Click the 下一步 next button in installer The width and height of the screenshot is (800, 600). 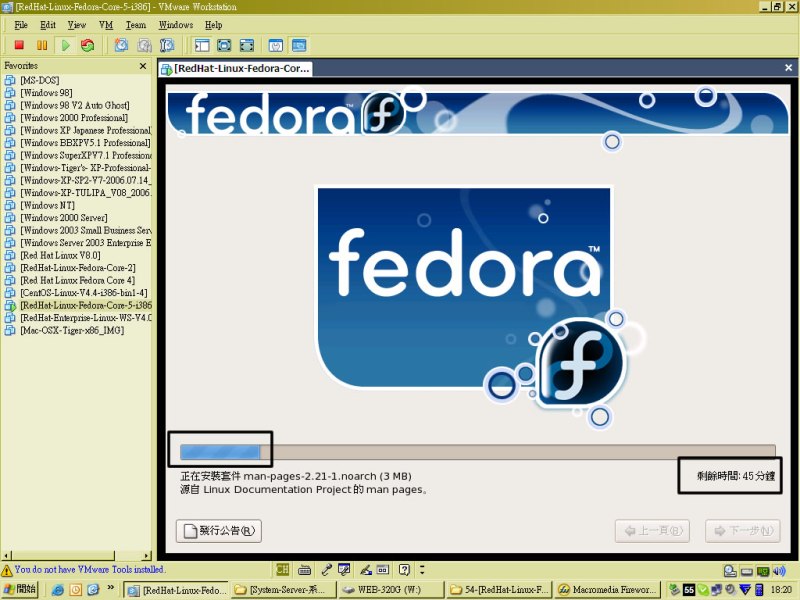[x=743, y=531]
